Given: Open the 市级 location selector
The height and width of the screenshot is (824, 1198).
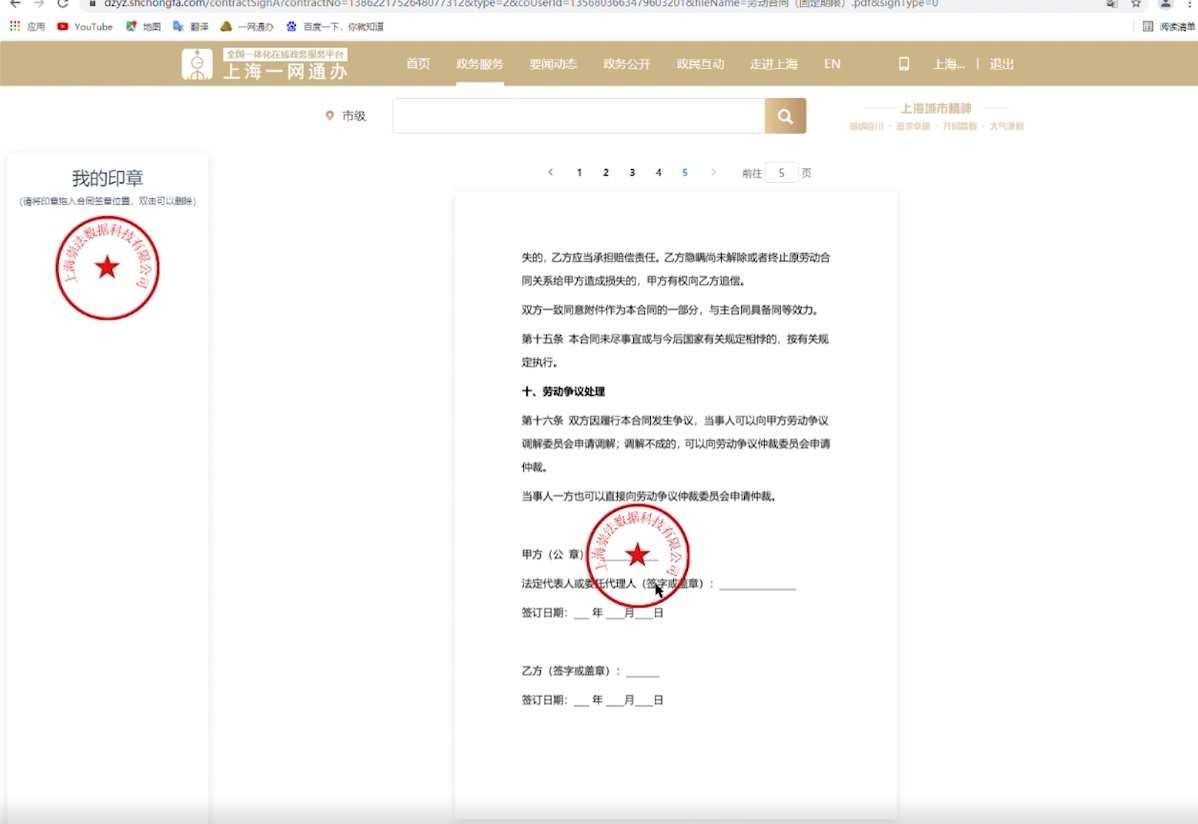Looking at the screenshot, I should coord(346,116).
